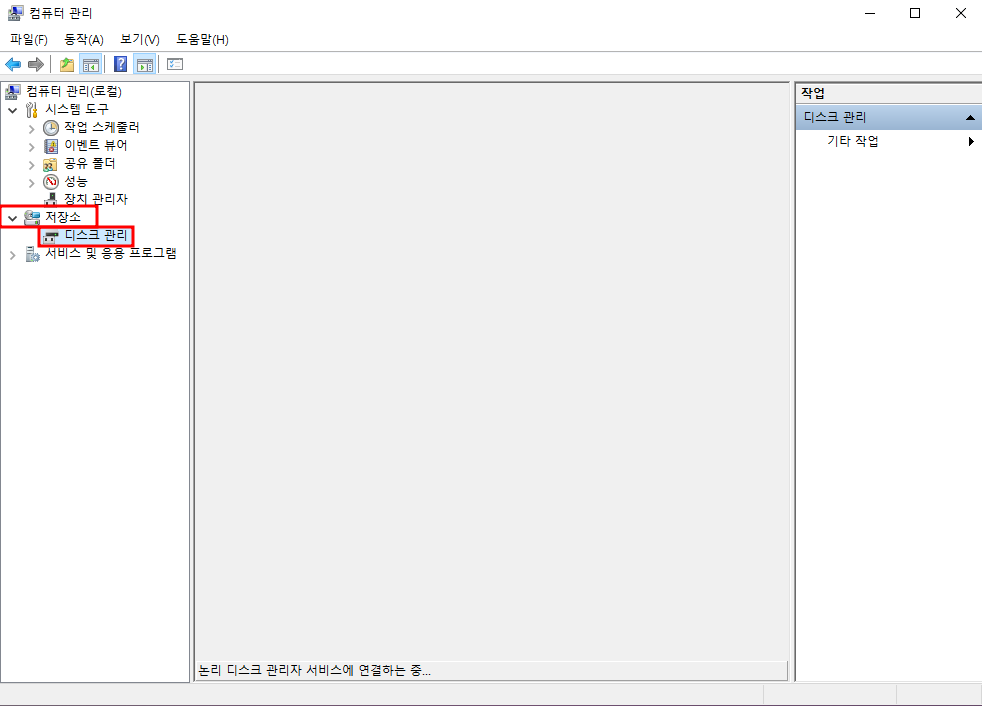Click the settings checklist toolbar icon
982x706 pixels.
coord(175,65)
